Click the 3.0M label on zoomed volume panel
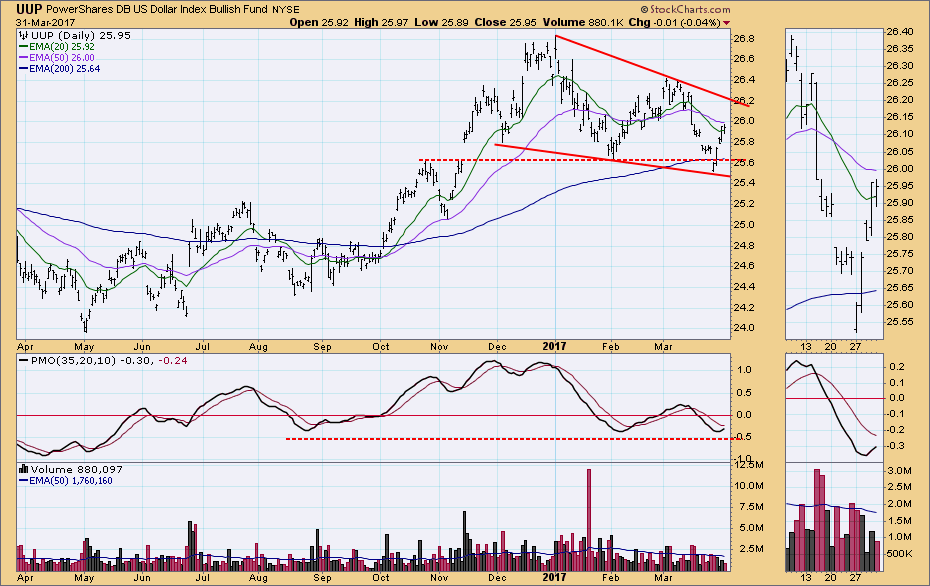The height and width of the screenshot is (586, 930). pyautogui.click(x=900, y=471)
